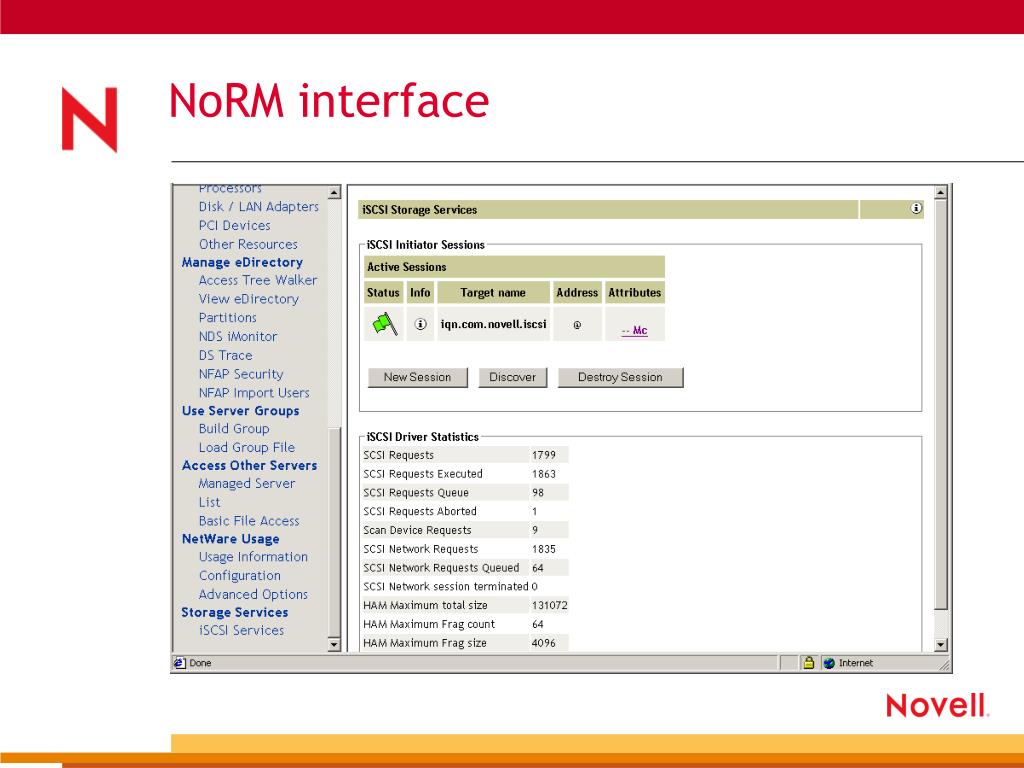Open PCI Devices link

(x=234, y=225)
